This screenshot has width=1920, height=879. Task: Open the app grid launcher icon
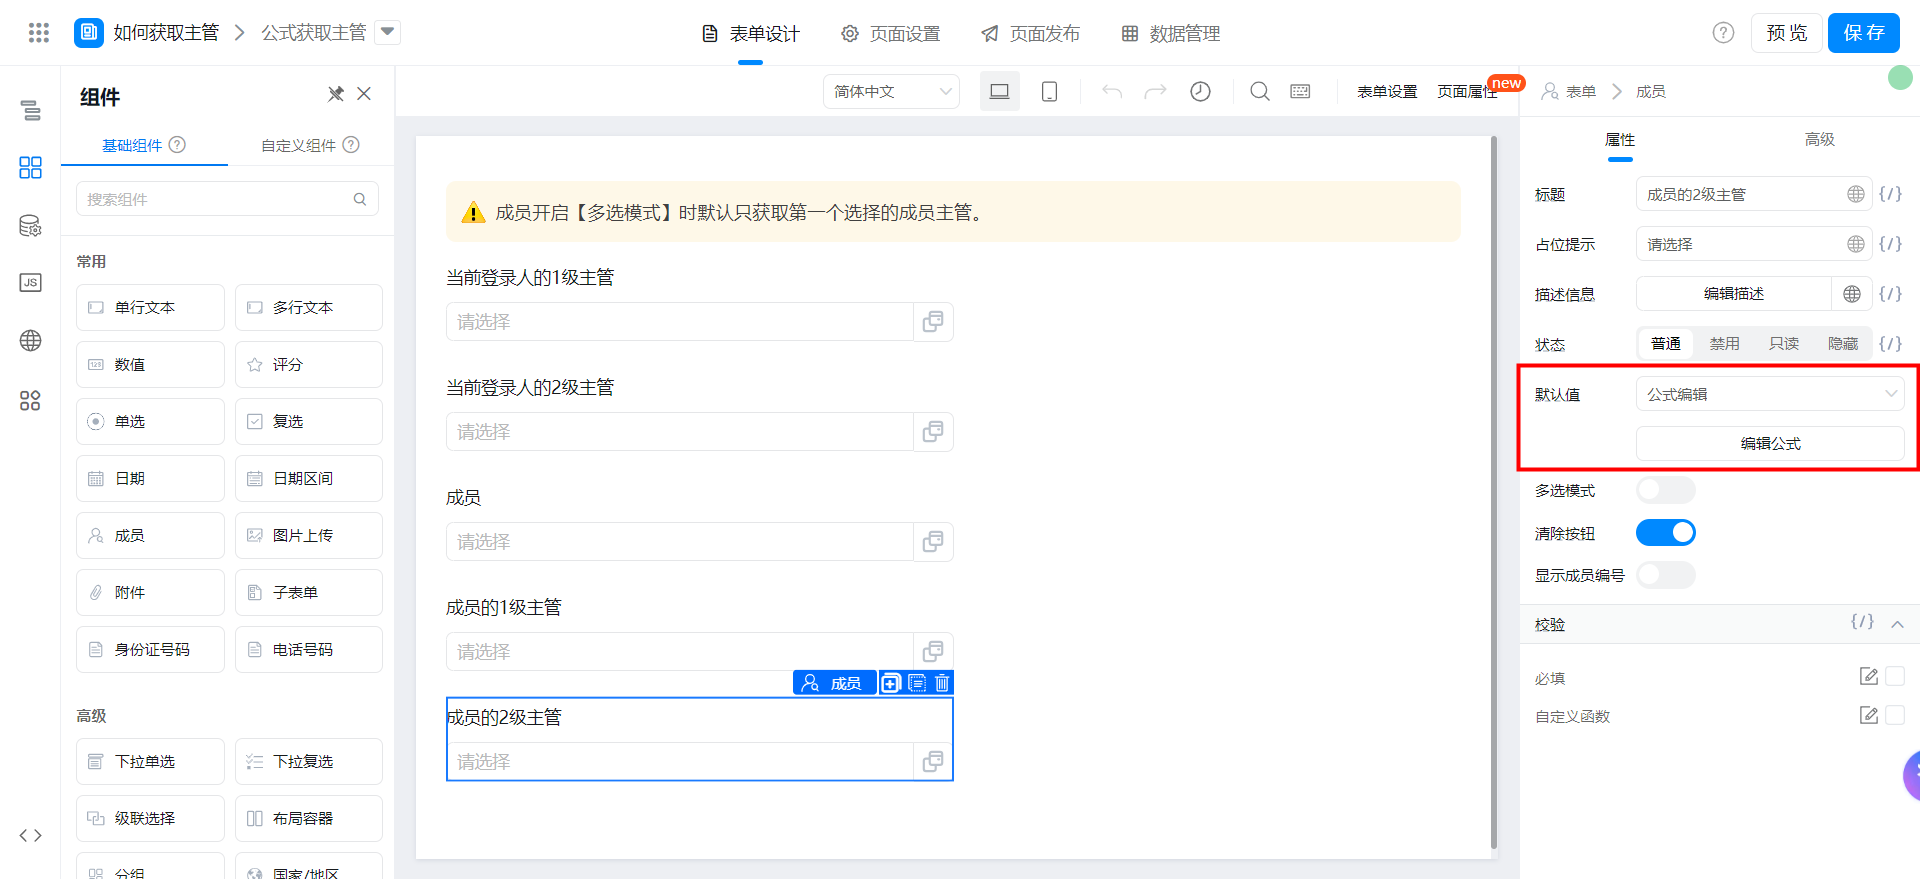point(39,33)
